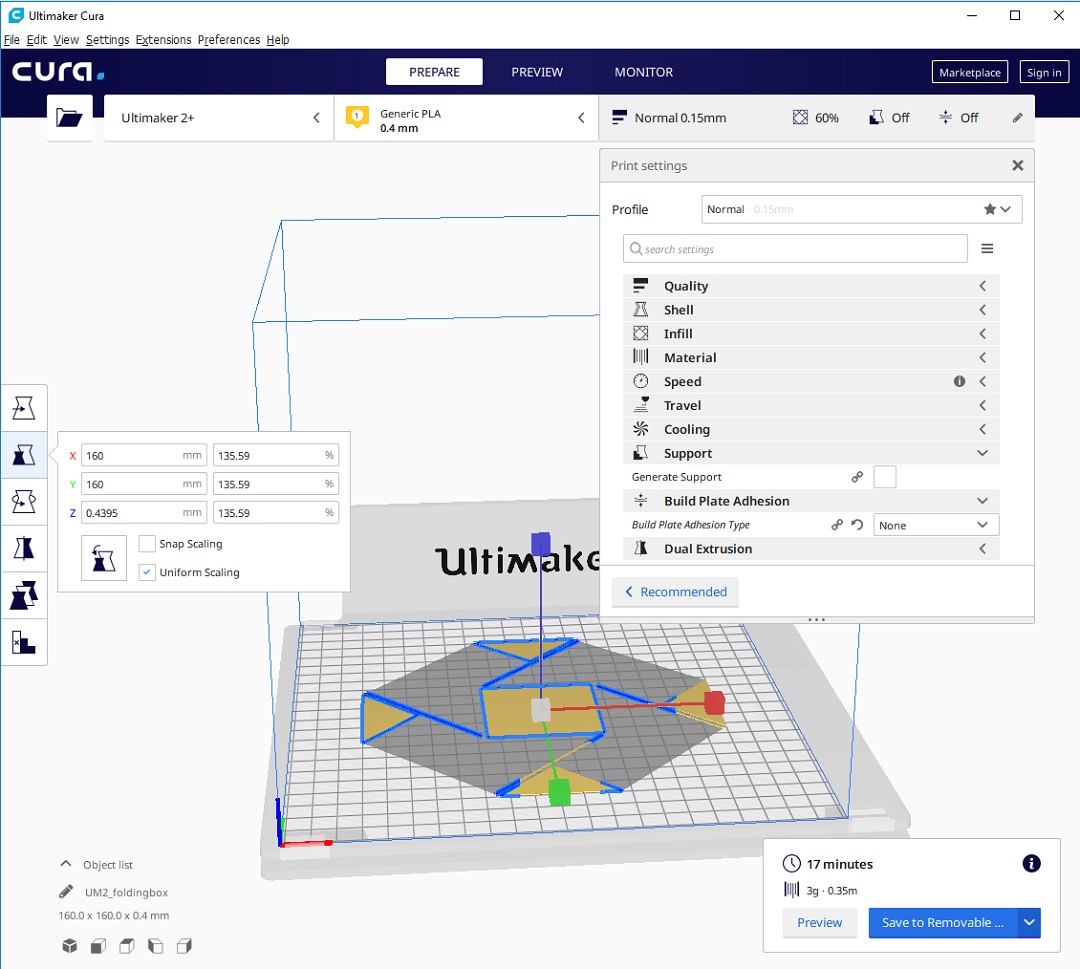This screenshot has width=1080, height=969.
Task: Open the settings visibility hamburger menu
Action: point(987,249)
